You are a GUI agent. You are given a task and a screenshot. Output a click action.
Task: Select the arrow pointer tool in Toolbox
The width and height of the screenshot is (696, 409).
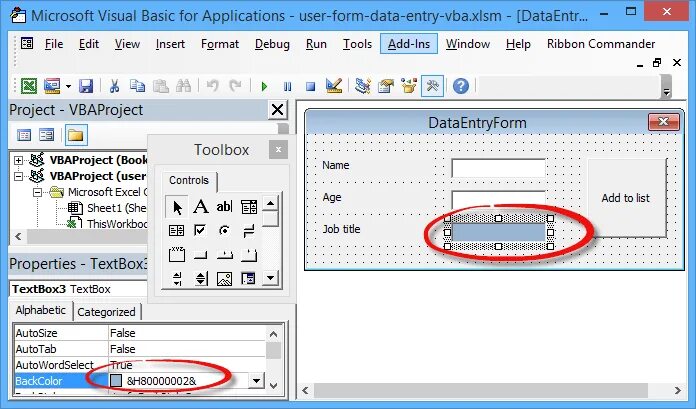point(177,207)
